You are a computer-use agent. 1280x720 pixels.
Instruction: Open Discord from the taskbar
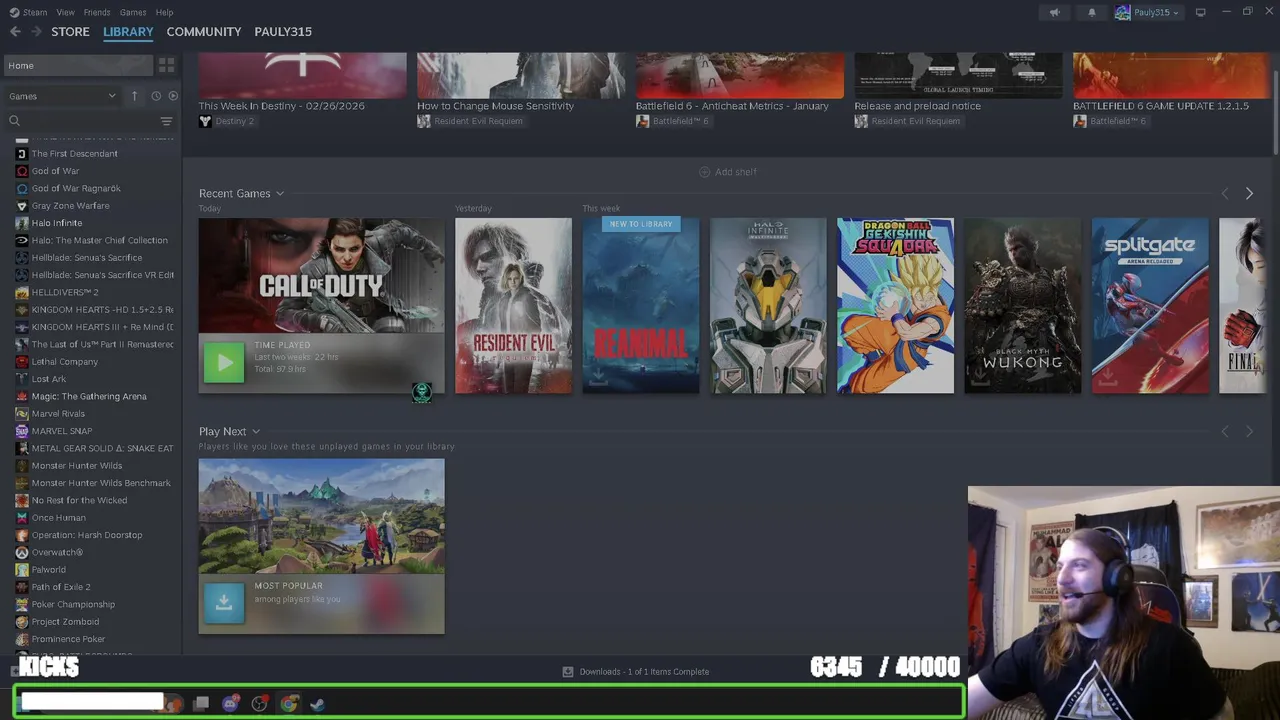(x=230, y=704)
